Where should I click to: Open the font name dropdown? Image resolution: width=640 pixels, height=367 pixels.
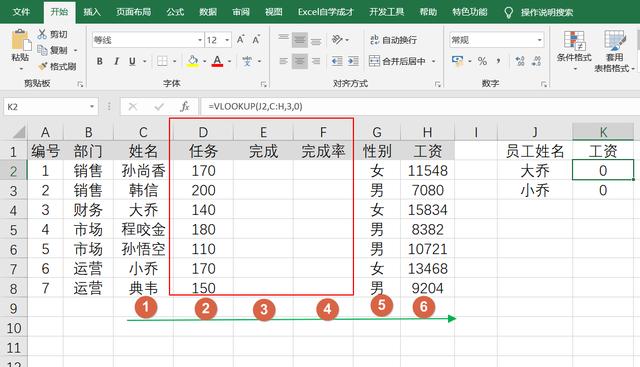click(200, 40)
